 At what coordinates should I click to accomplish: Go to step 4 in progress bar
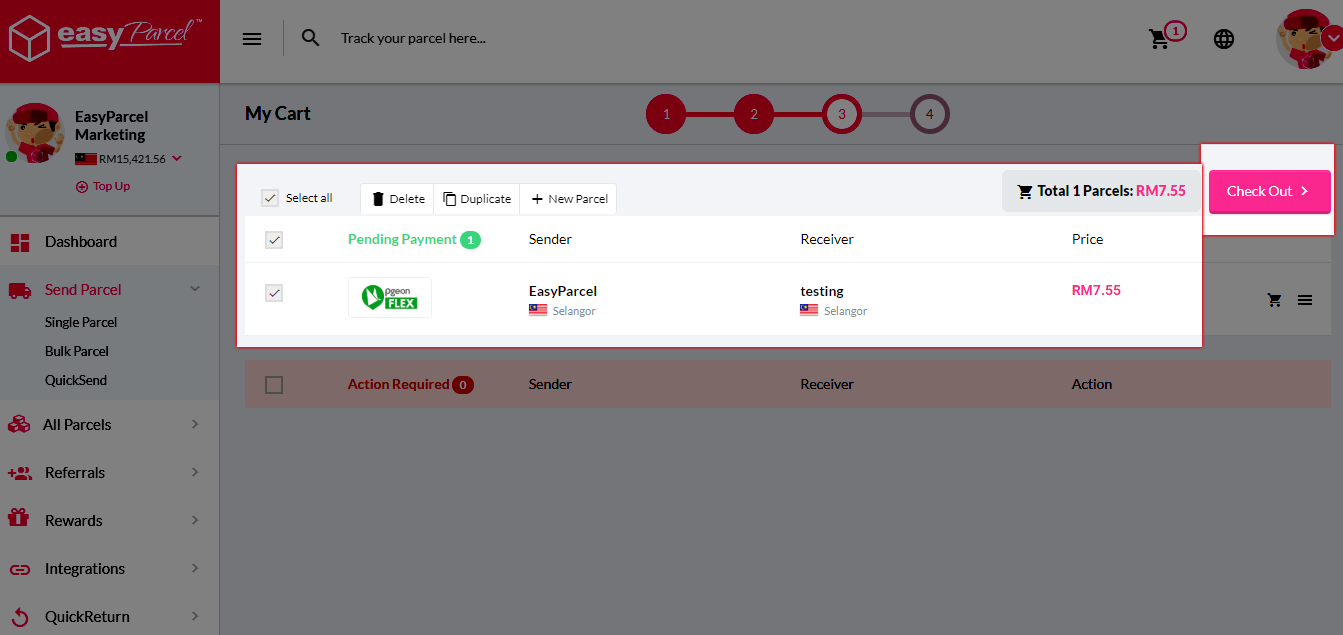pos(930,114)
